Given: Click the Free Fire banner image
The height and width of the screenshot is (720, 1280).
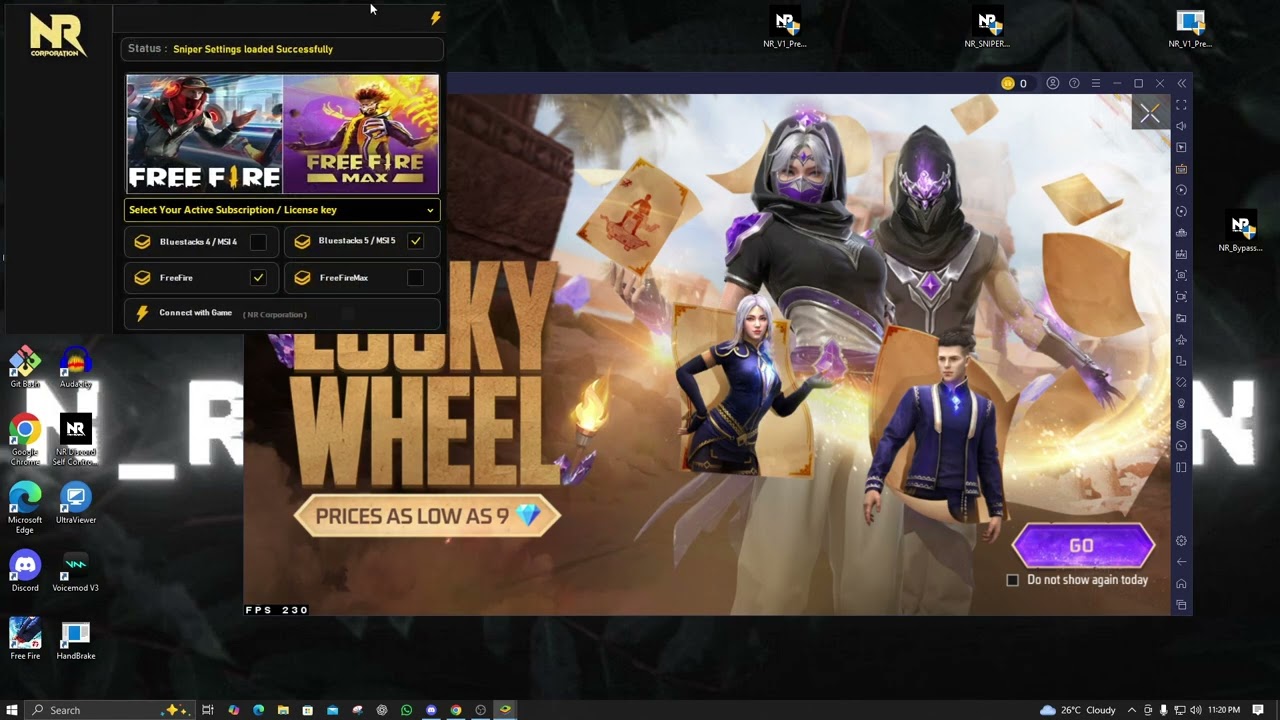Looking at the screenshot, I should tap(205, 134).
